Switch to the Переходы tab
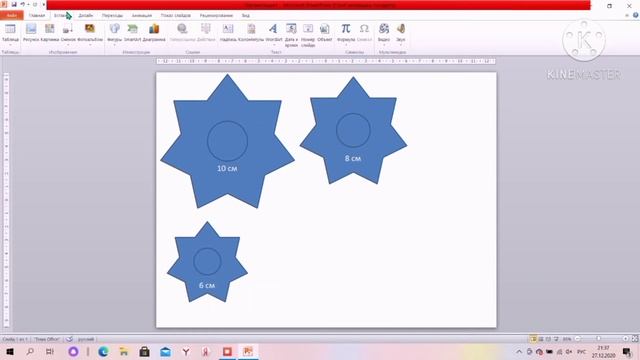The image size is (640, 360). [x=112, y=16]
